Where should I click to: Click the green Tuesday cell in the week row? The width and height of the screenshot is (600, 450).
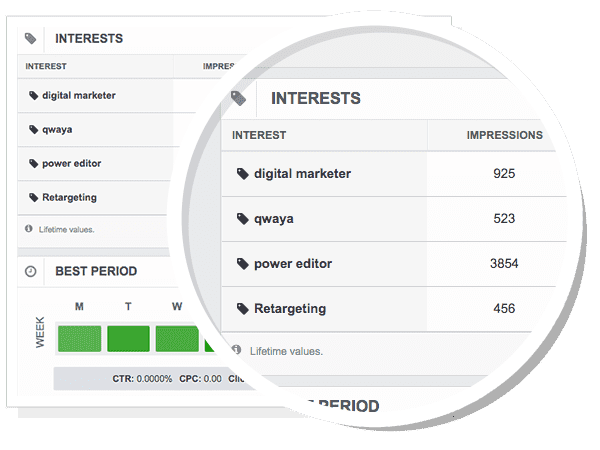pos(128,338)
